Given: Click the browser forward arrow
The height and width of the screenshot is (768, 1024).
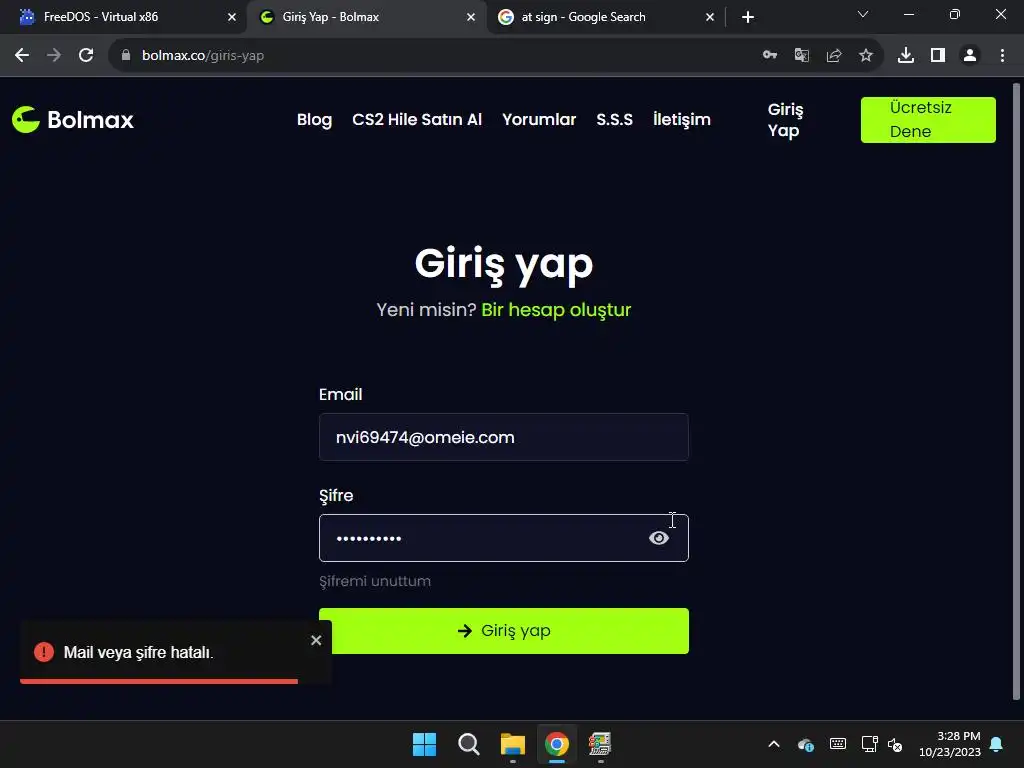Looking at the screenshot, I should click(x=54, y=56).
